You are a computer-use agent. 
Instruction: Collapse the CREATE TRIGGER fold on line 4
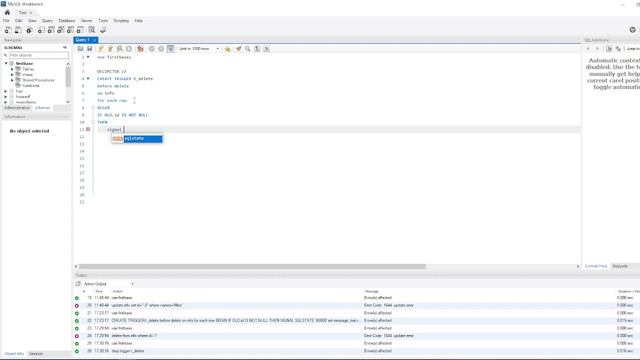pyautogui.click(x=88, y=78)
